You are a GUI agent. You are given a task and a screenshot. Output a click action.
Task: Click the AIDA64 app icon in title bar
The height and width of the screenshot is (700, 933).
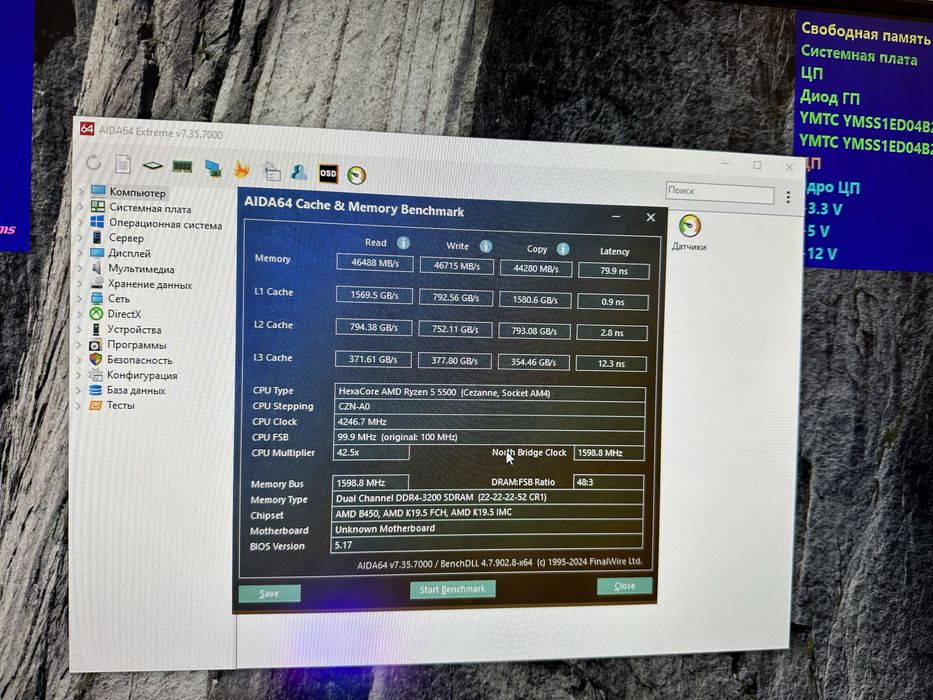pos(87,128)
